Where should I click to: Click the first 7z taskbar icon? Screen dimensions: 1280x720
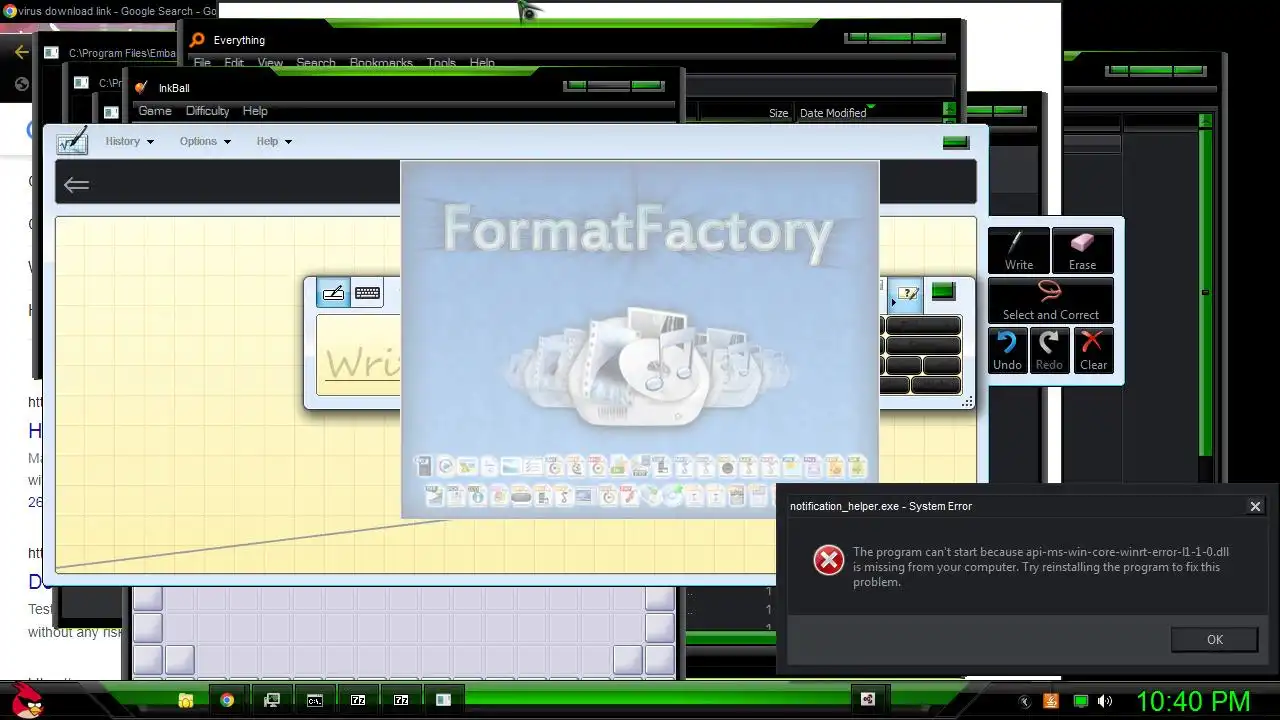click(358, 700)
